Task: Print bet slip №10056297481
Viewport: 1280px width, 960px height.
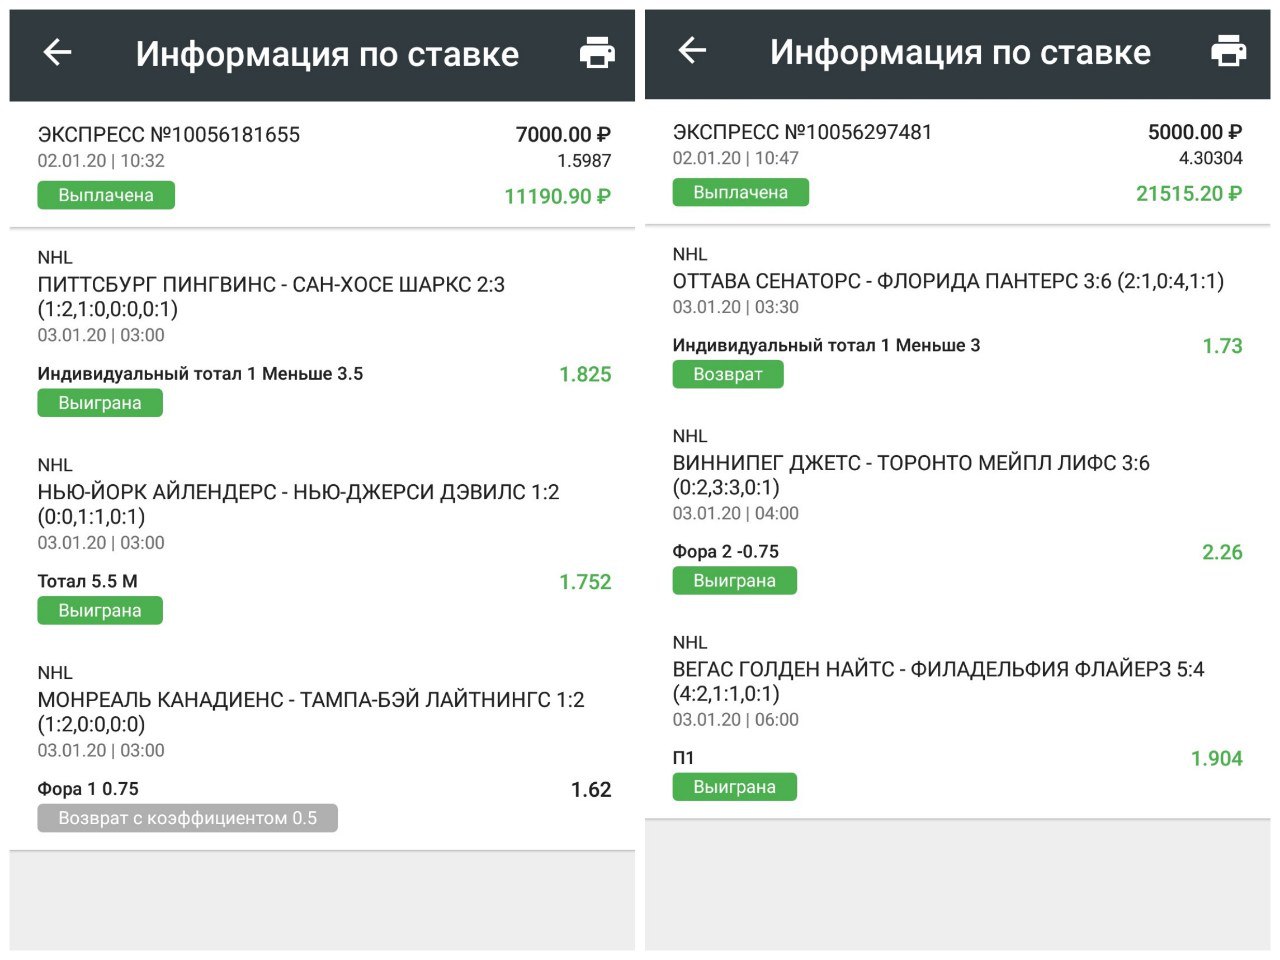Action: click(x=1228, y=51)
